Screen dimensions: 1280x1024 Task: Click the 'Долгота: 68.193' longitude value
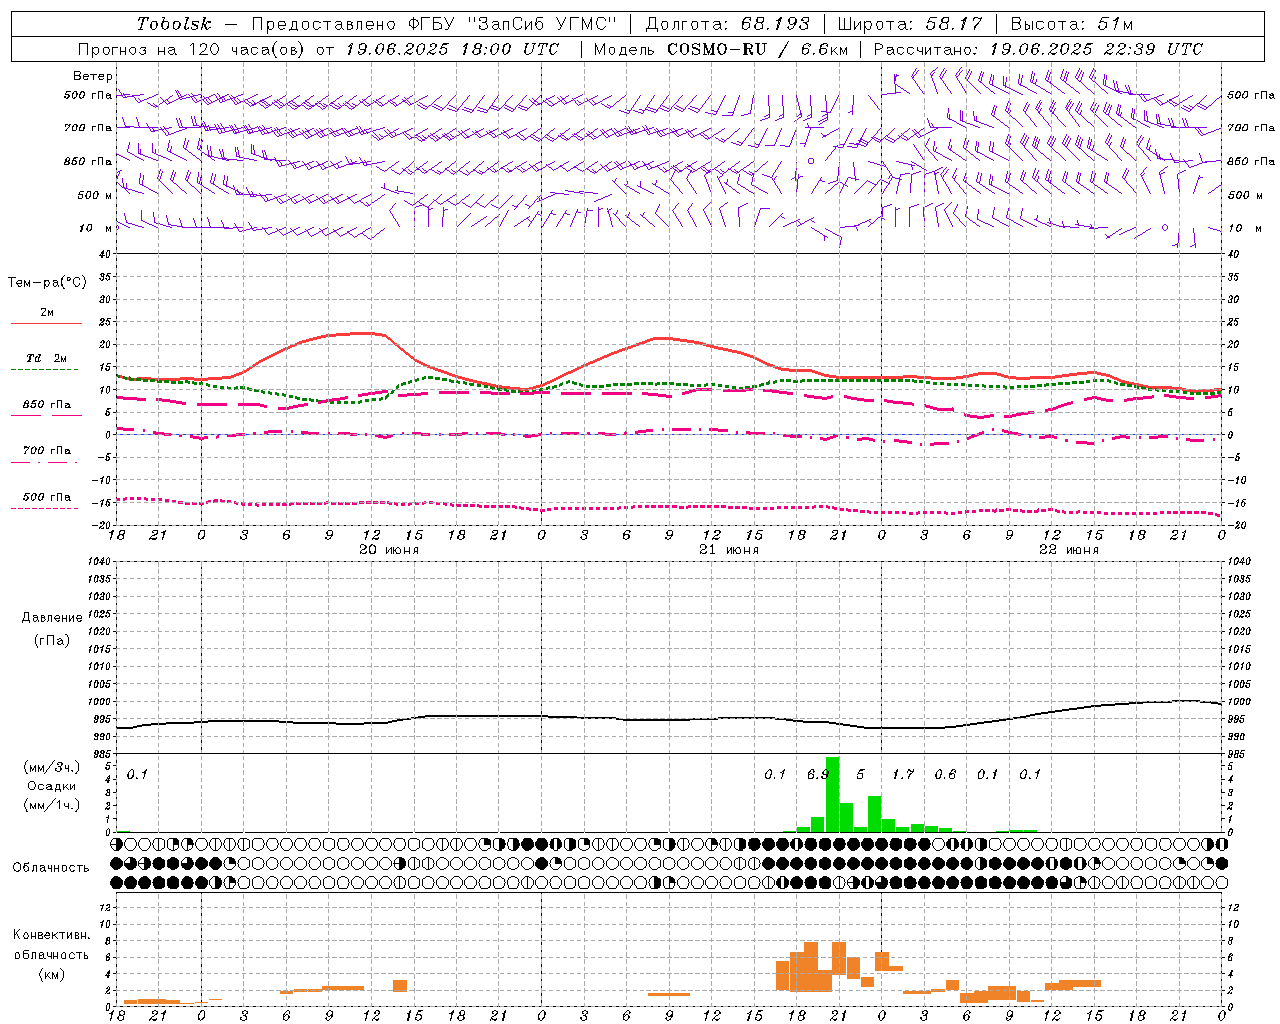click(x=727, y=24)
